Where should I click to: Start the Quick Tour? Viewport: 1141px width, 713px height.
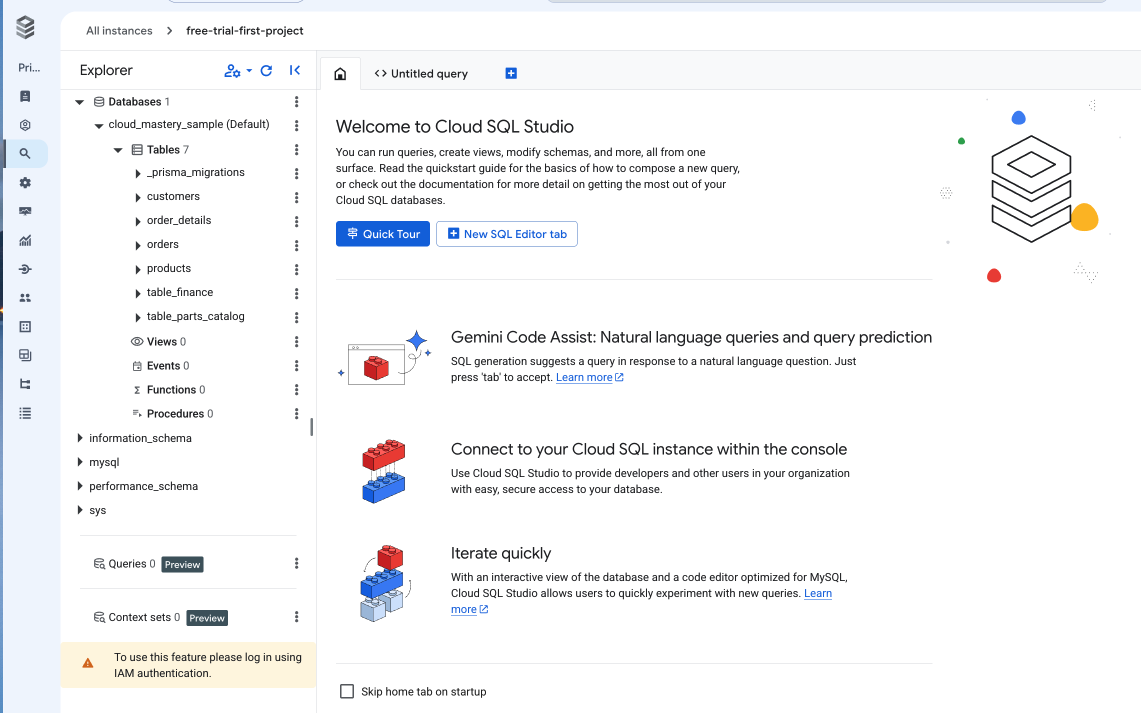pyautogui.click(x=383, y=234)
